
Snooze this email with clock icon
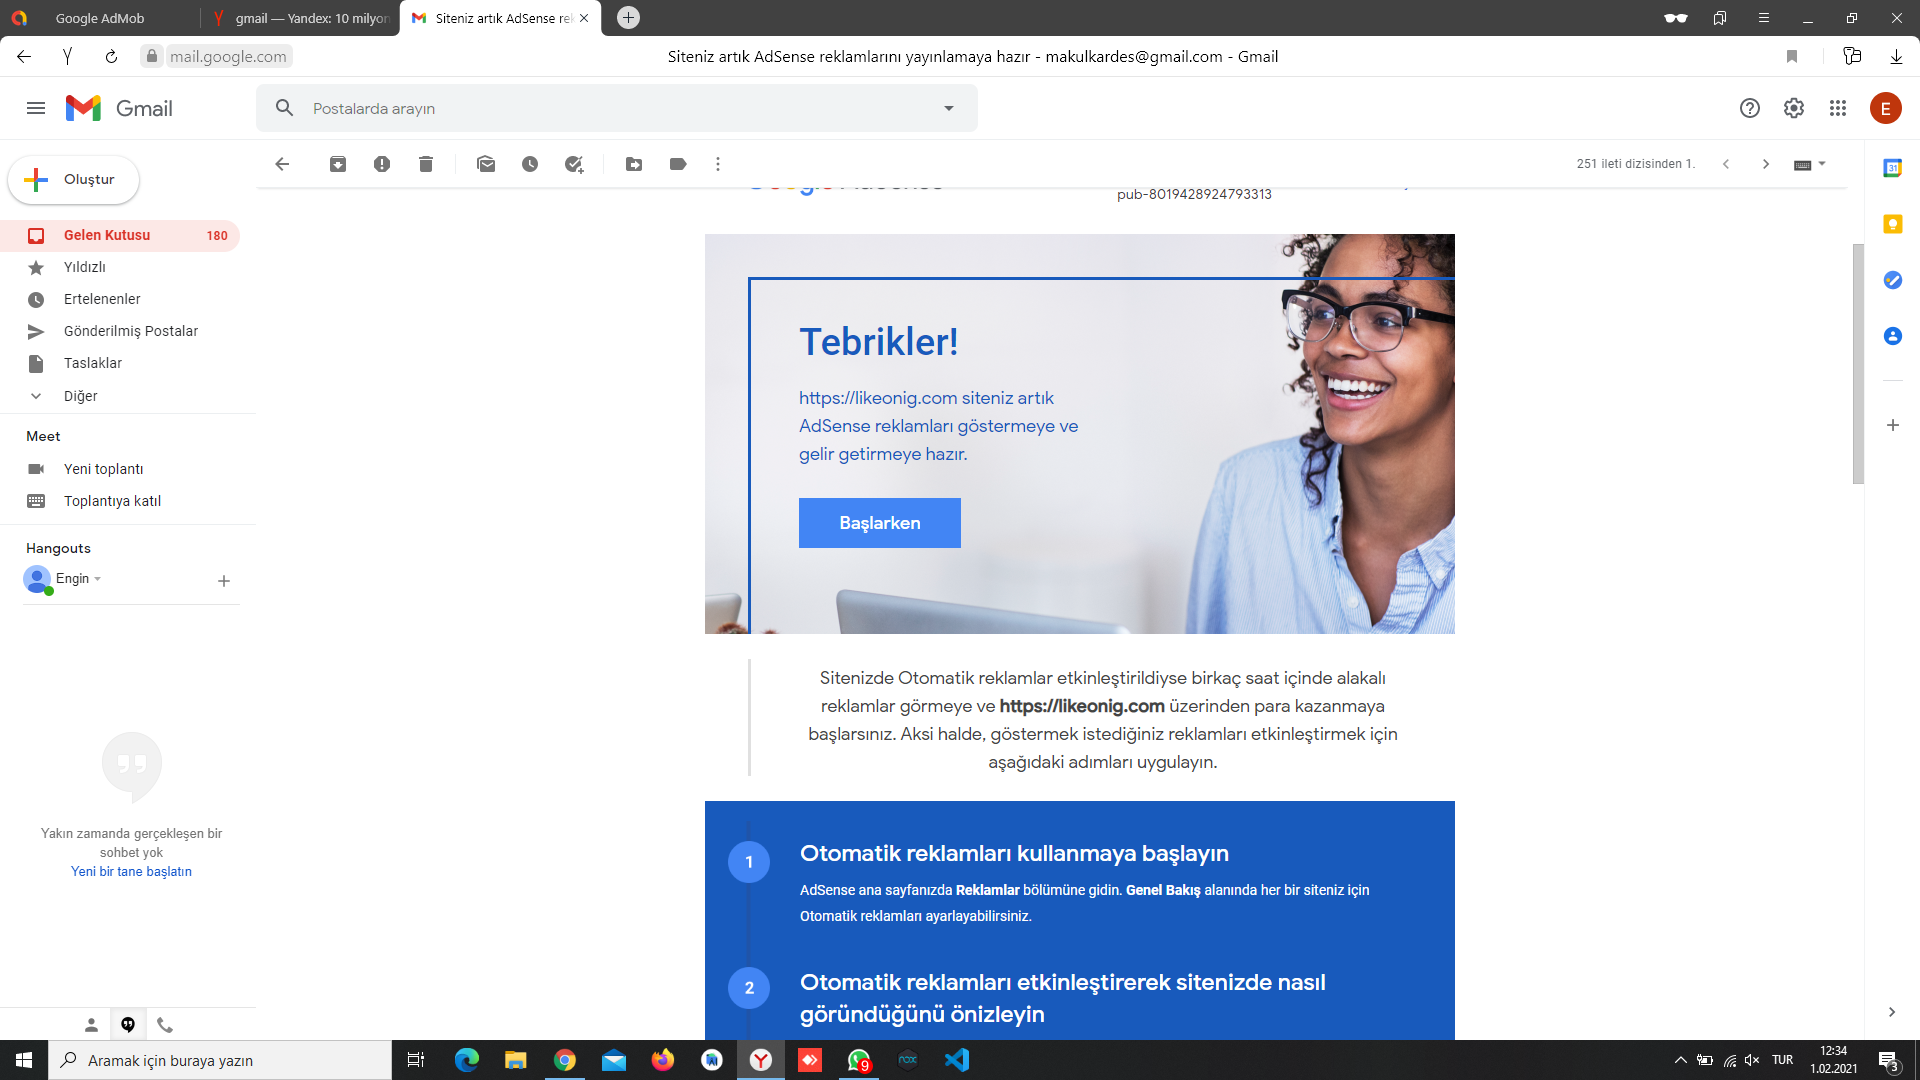pyautogui.click(x=530, y=164)
